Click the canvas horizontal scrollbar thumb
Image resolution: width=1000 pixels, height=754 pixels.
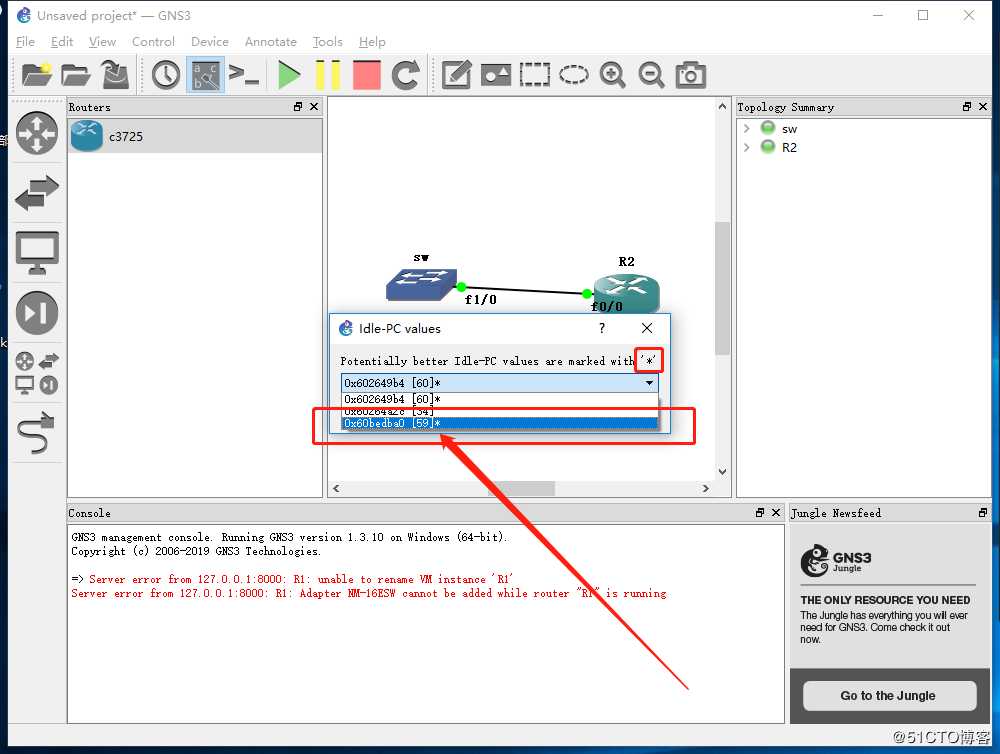coord(521,489)
